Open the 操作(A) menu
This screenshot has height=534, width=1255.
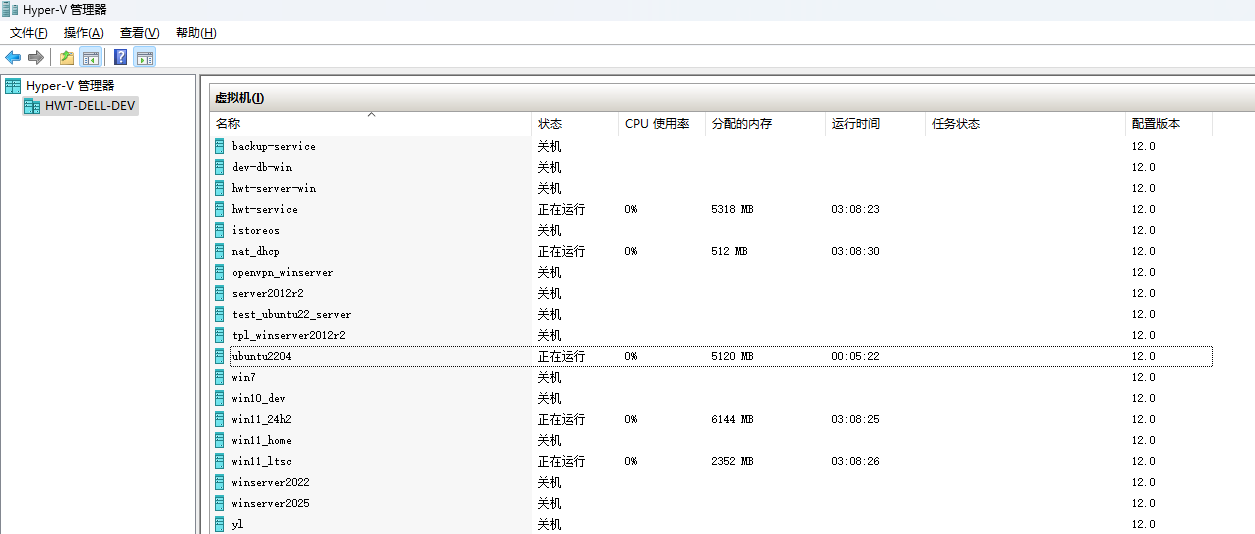point(84,33)
